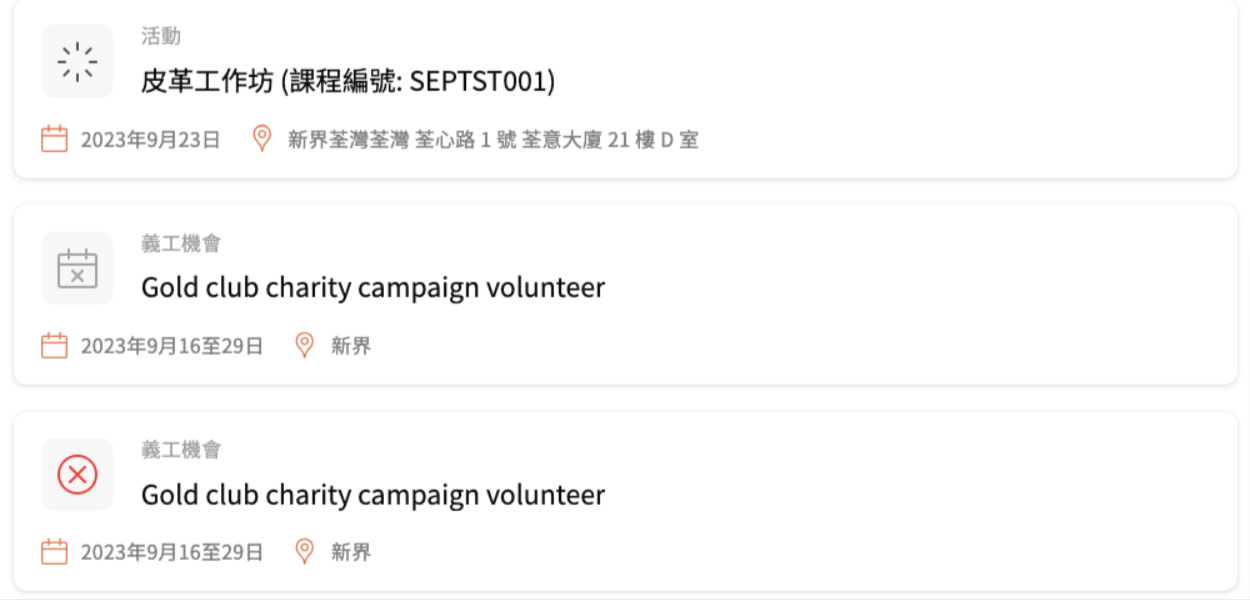Screen dimensions: 1250x600
Task: Click location pin in the red X card
Action: point(305,552)
